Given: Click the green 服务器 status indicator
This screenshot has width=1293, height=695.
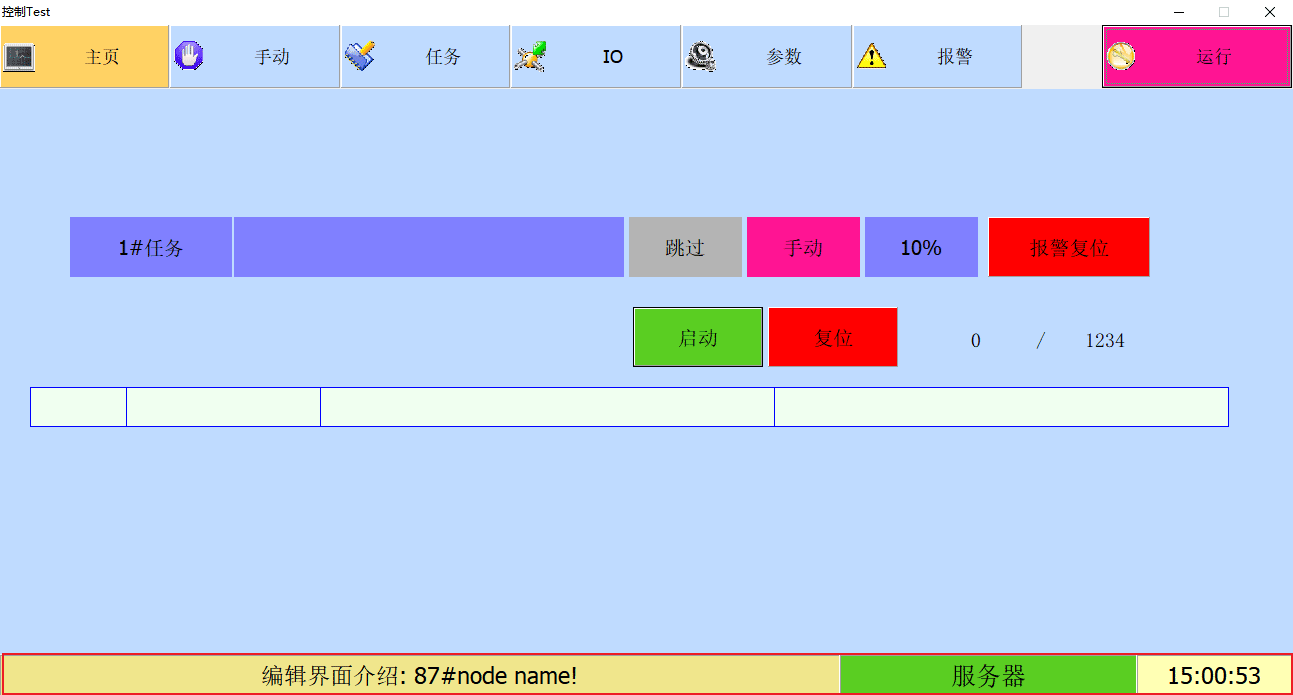Looking at the screenshot, I should (x=987, y=675).
